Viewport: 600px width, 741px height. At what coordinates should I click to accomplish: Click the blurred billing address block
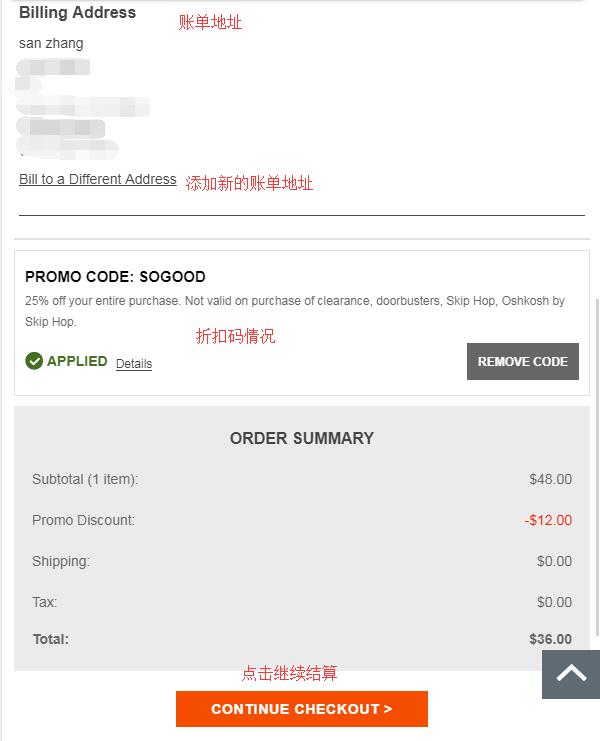tap(83, 108)
